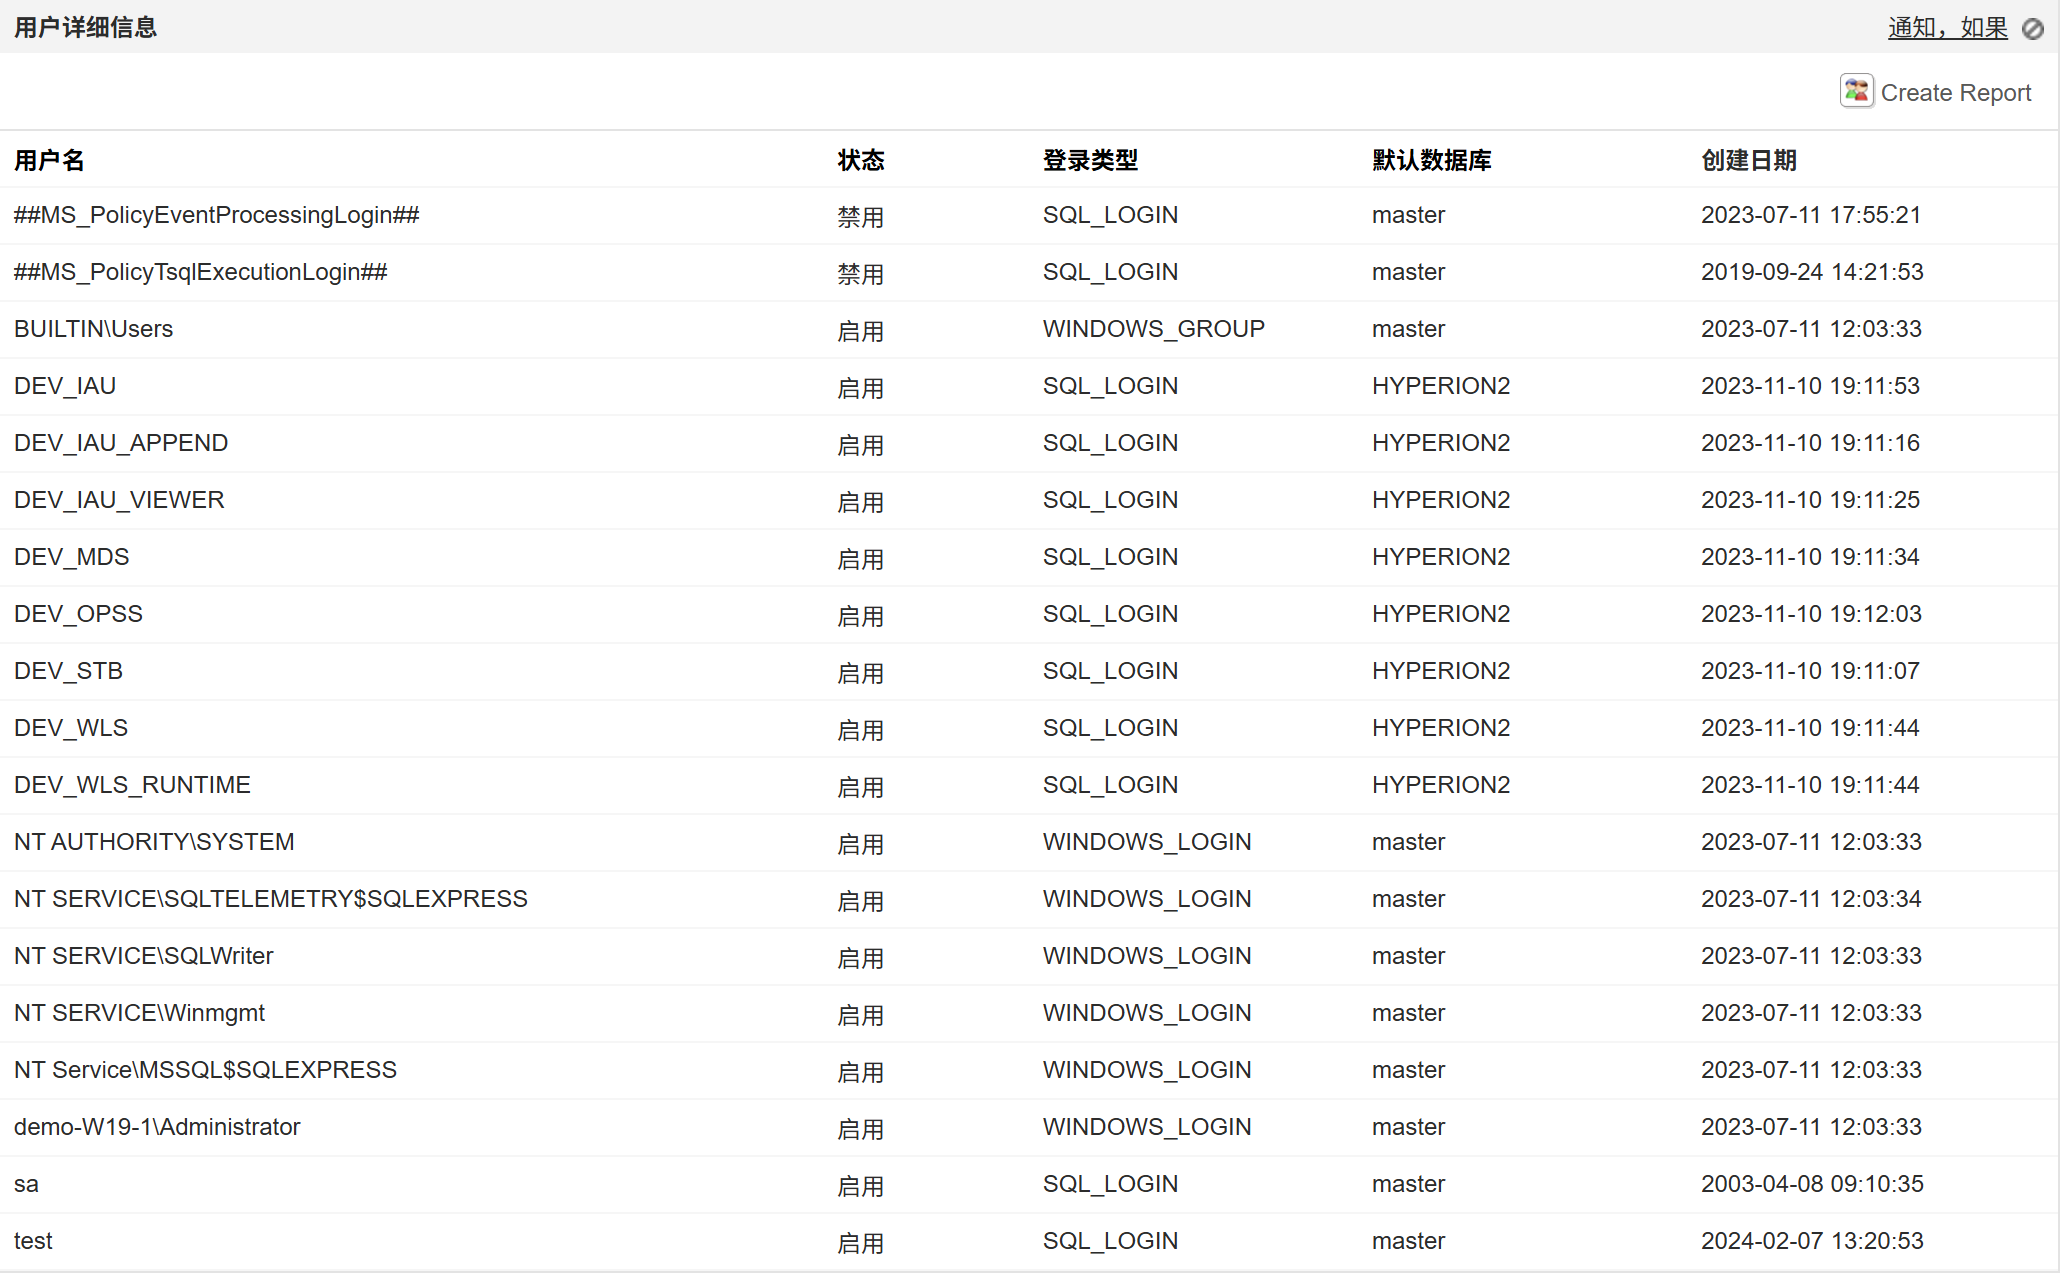Click the 用户详细信息 panel title

(x=86, y=27)
